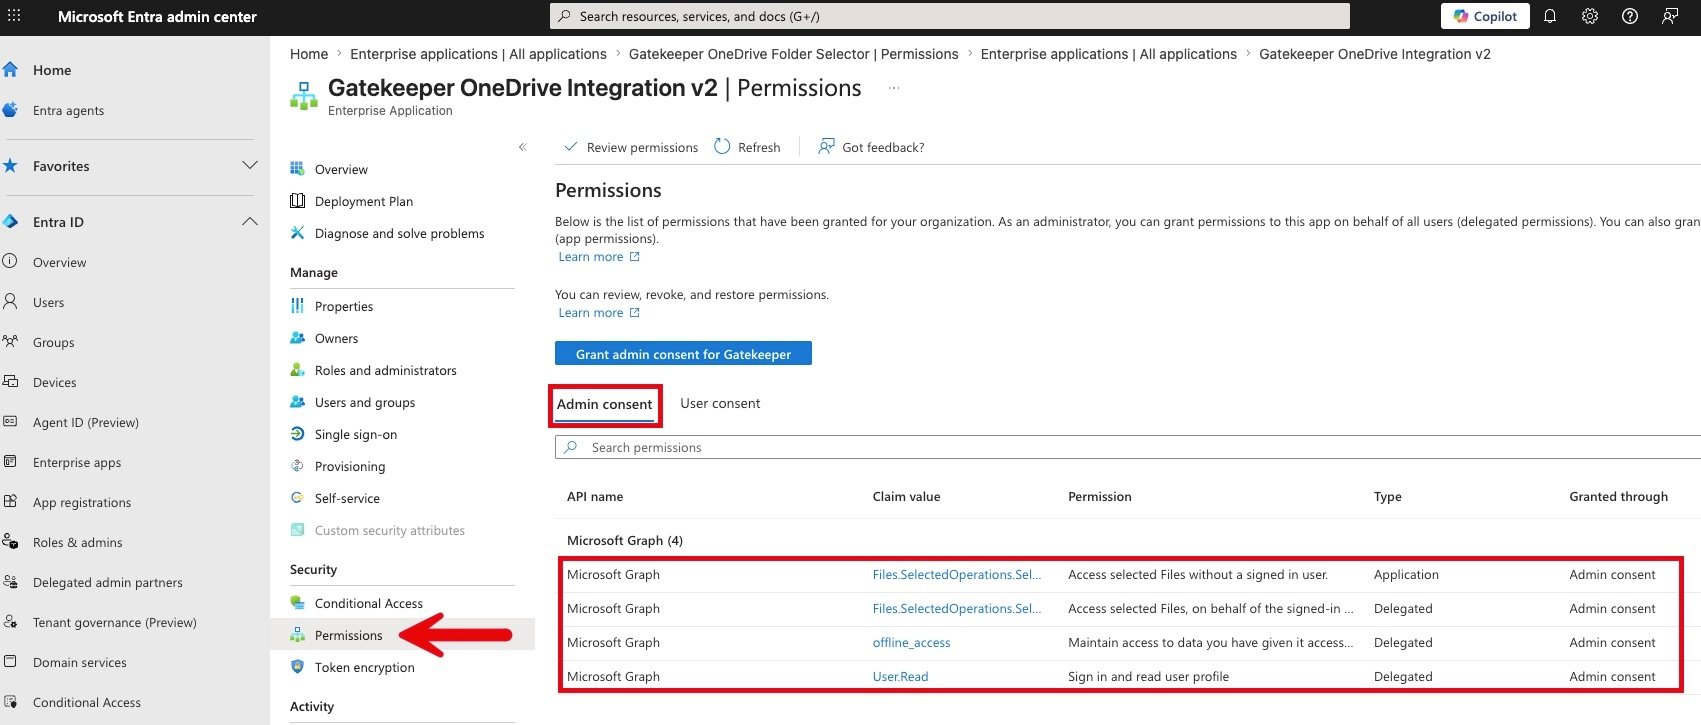Open Enterprise apps in sidebar
1701x725 pixels.
point(77,462)
